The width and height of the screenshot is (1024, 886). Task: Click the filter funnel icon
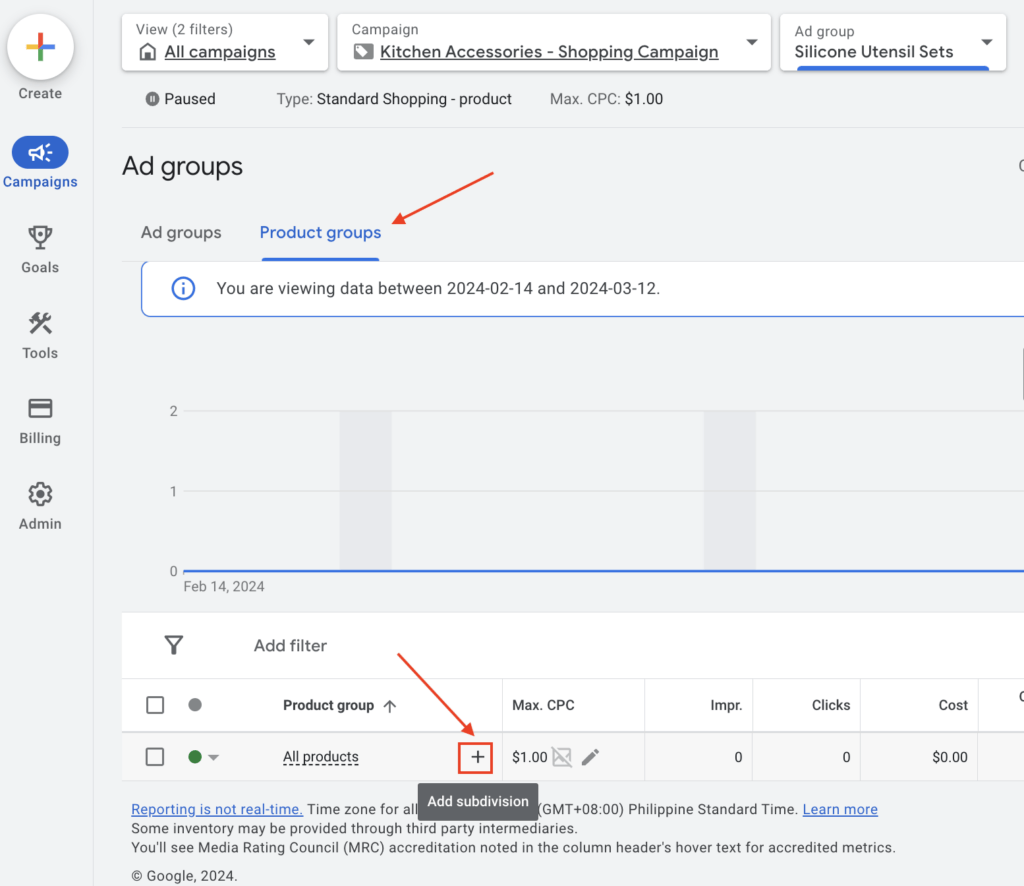[x=174, y=645]
